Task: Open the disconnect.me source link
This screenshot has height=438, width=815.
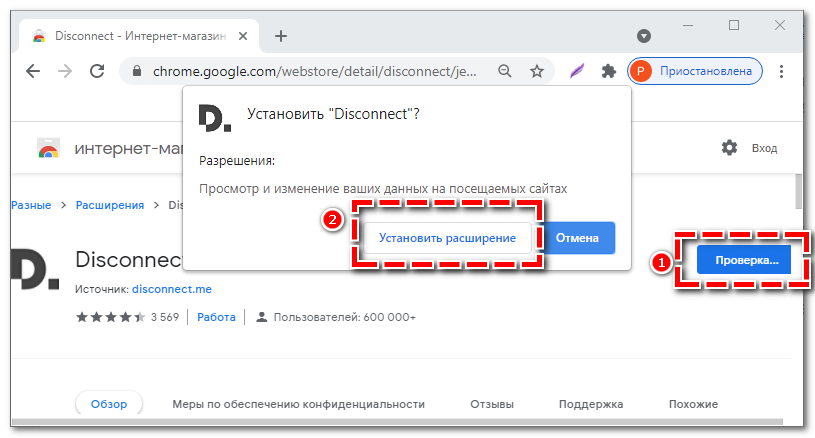Action: (x=172, y=289)
